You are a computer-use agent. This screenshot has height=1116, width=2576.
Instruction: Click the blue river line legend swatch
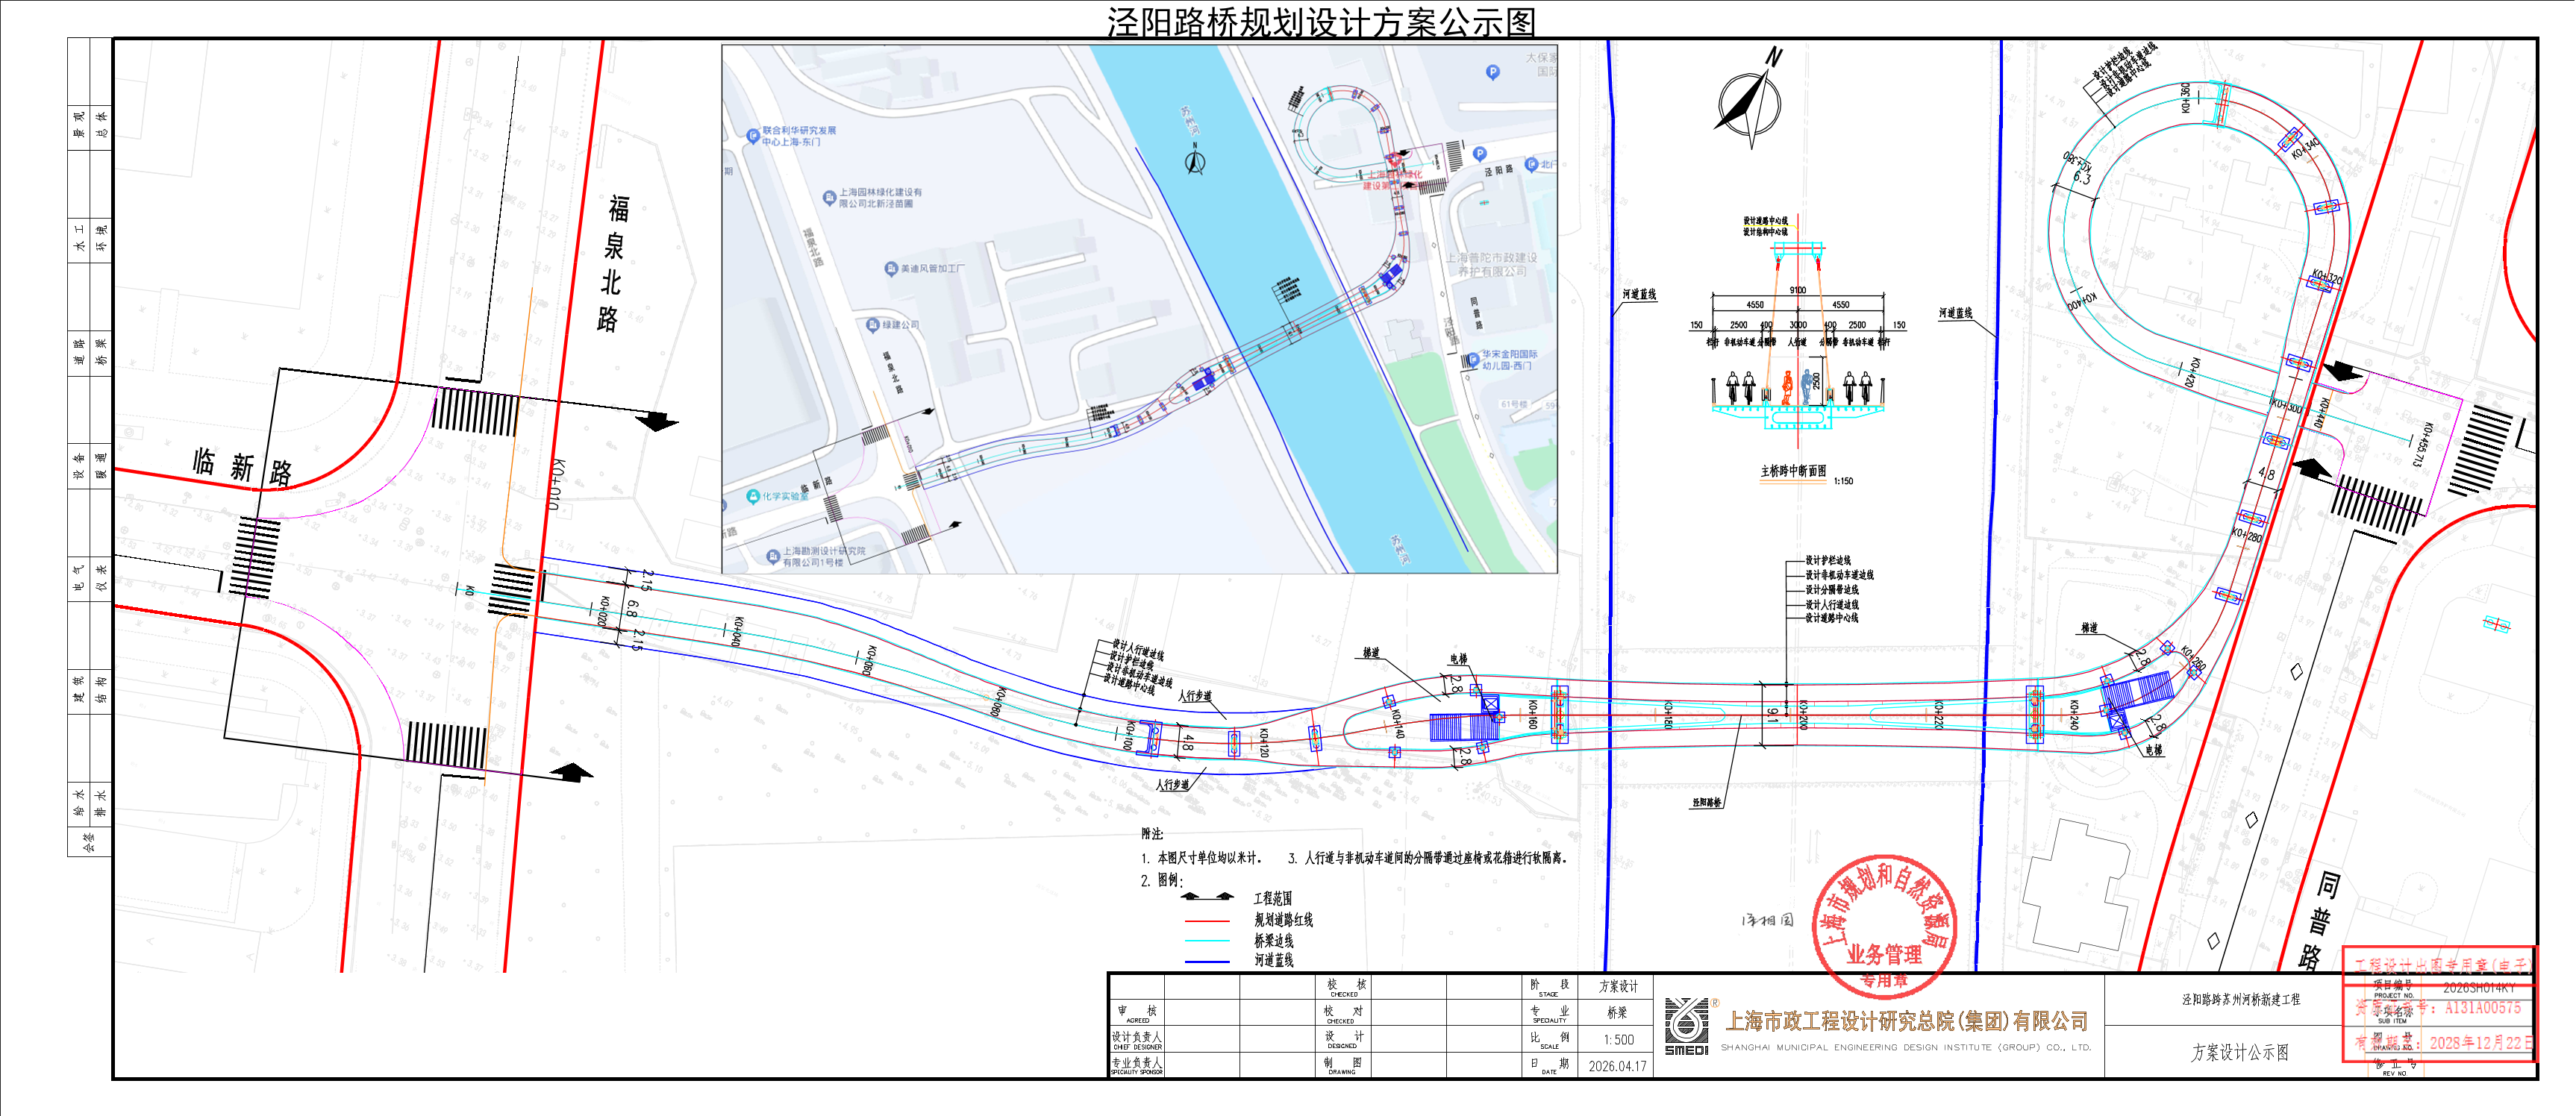click(1207, 961)
